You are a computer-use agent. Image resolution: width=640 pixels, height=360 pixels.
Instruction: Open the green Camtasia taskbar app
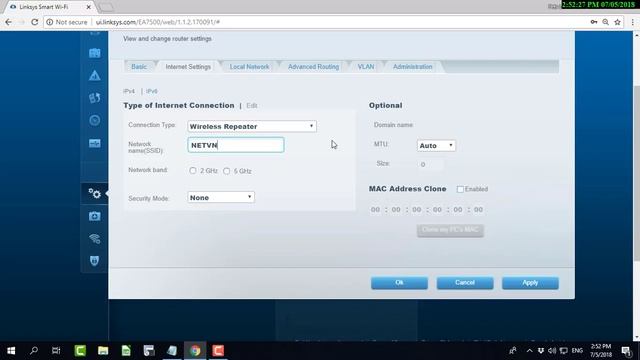80,351
